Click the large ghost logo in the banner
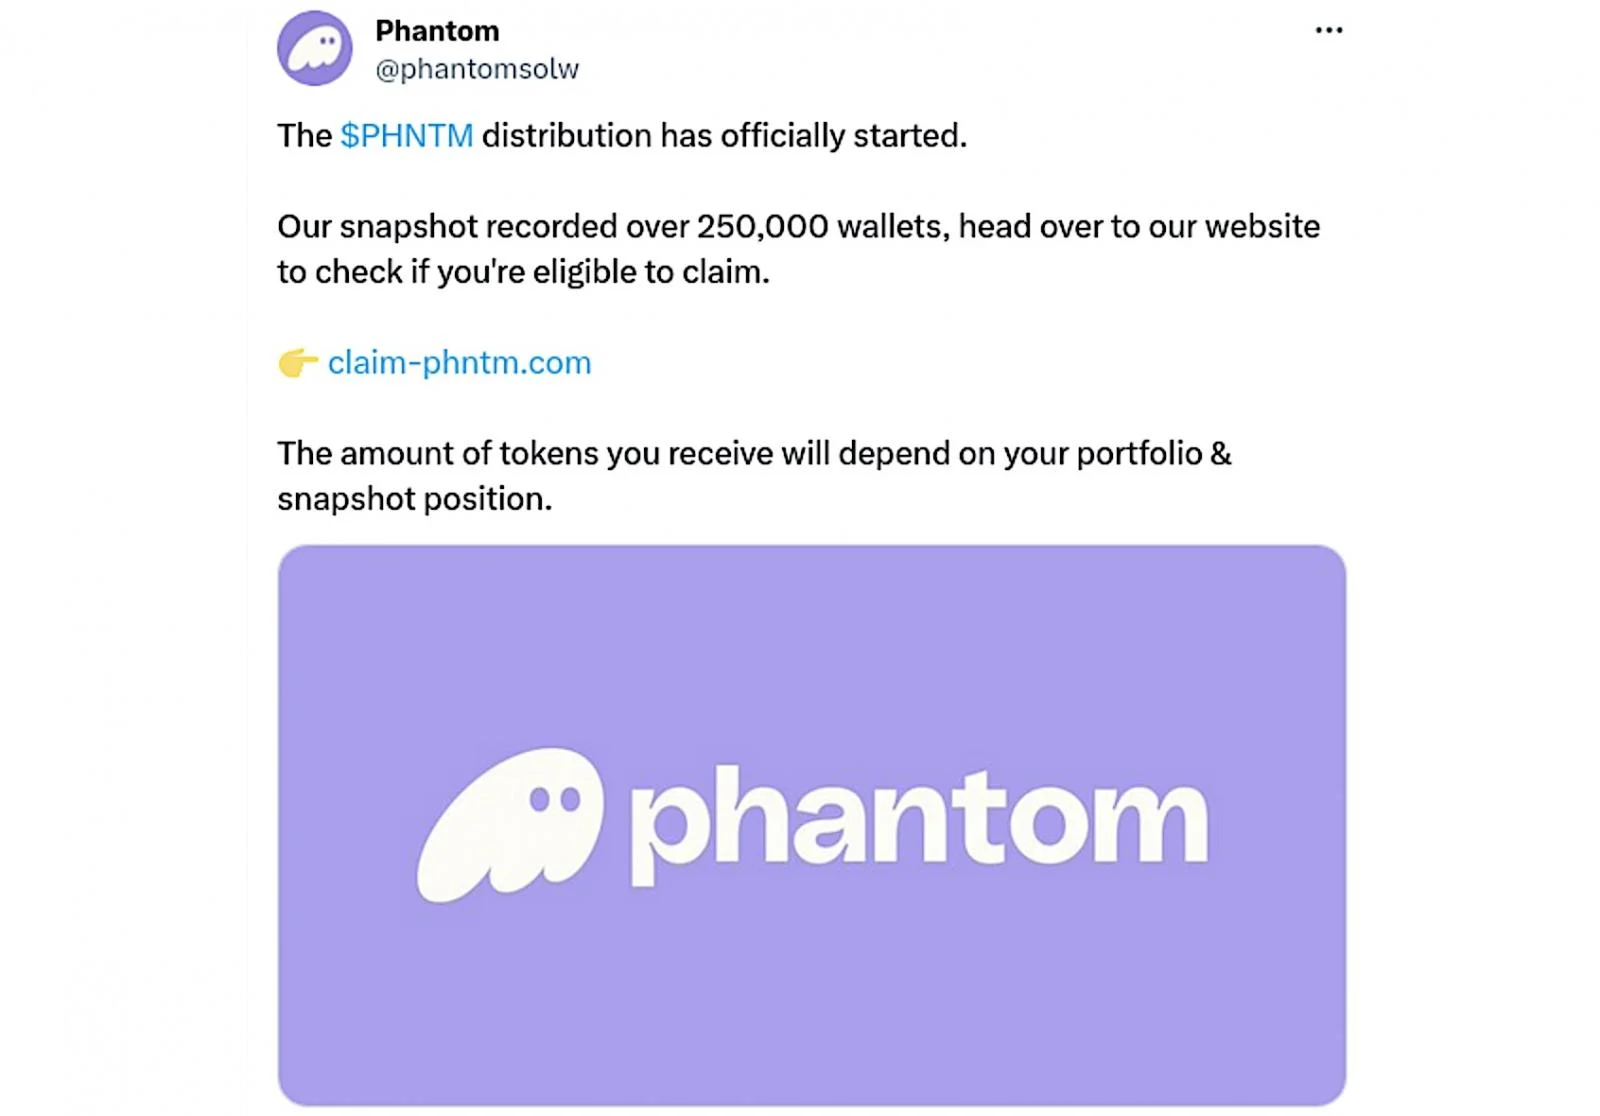The image size is (1600, 1116). coord(510,824)
